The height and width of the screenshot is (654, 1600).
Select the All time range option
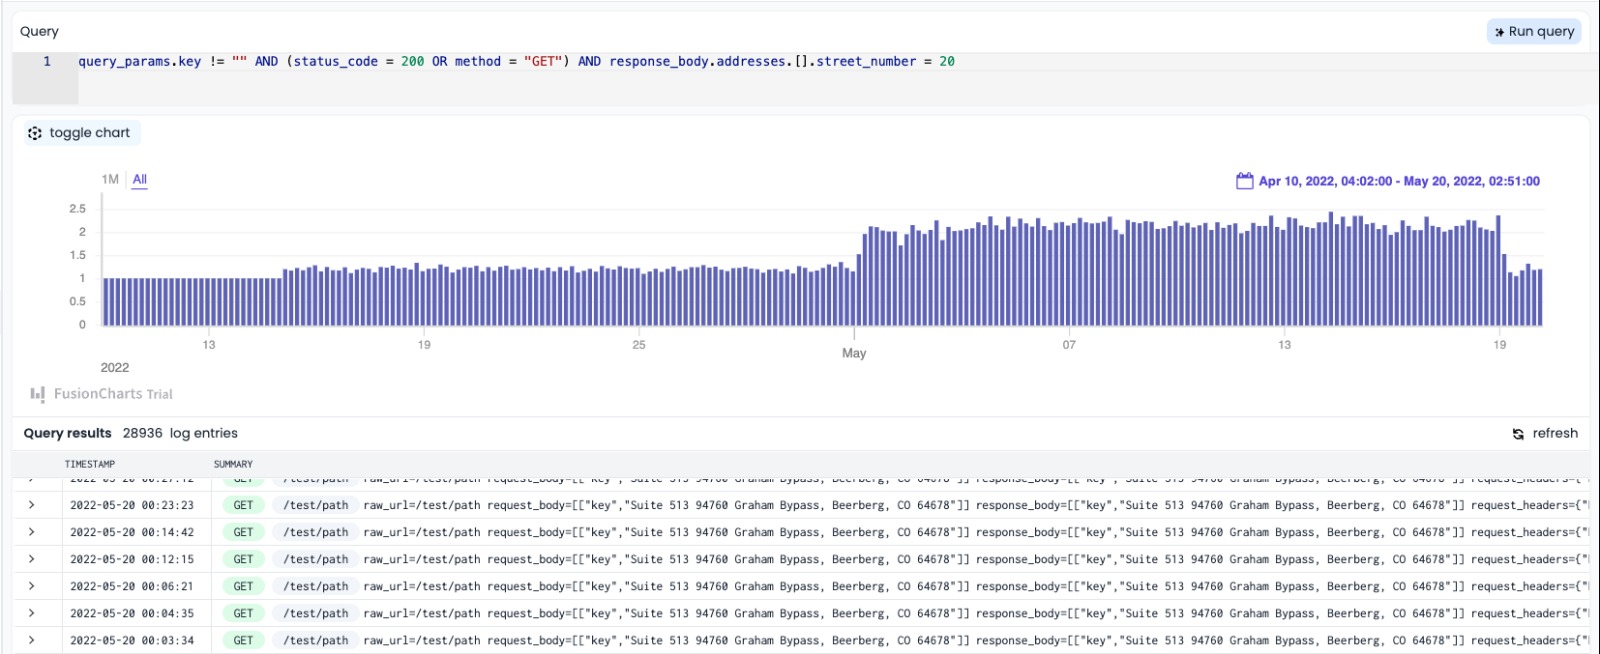pyautogui.click(x=140, y=180)
